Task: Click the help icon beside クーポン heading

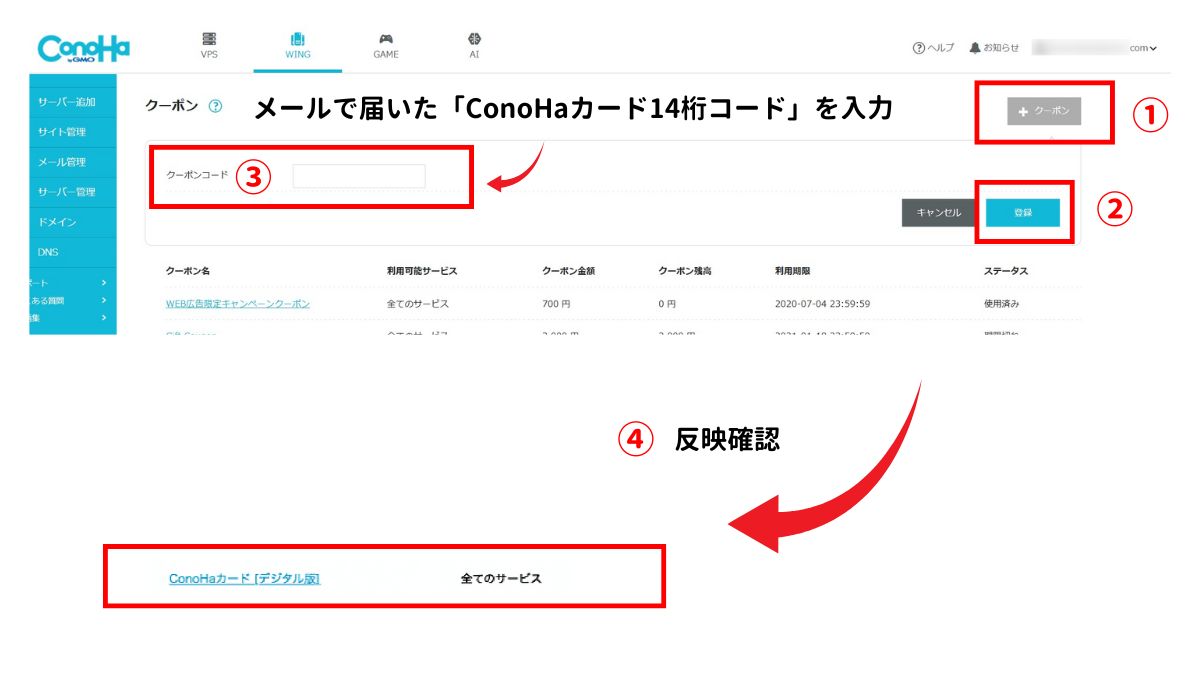Action: (x=215, y=106)
